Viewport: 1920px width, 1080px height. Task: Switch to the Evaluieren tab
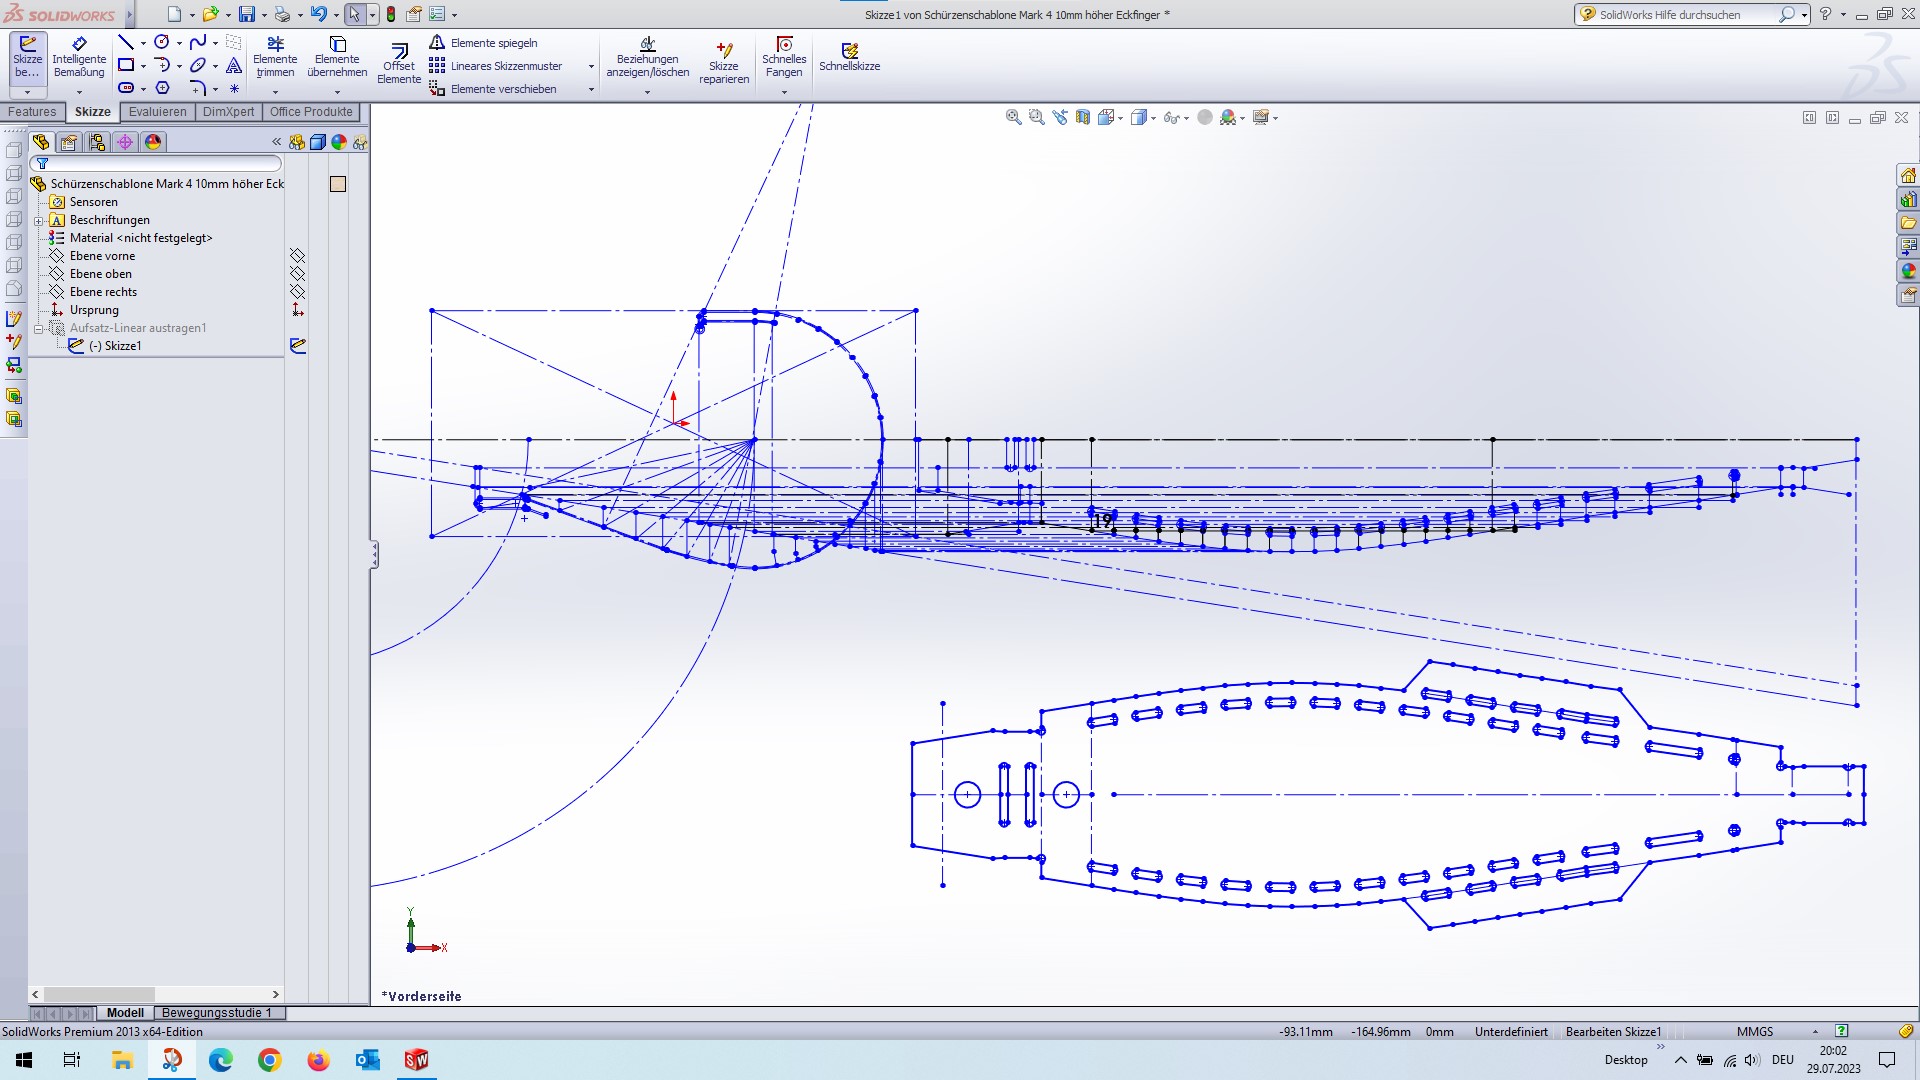[157, 112]
